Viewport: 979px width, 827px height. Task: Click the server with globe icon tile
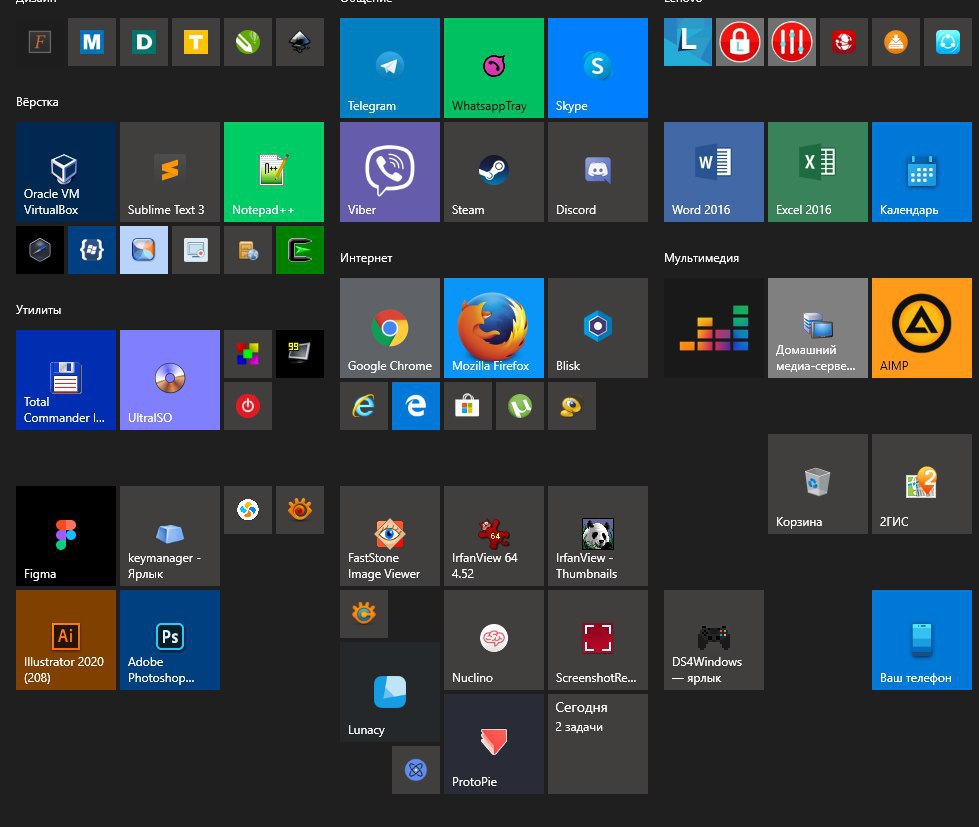[x=248, y=250]
